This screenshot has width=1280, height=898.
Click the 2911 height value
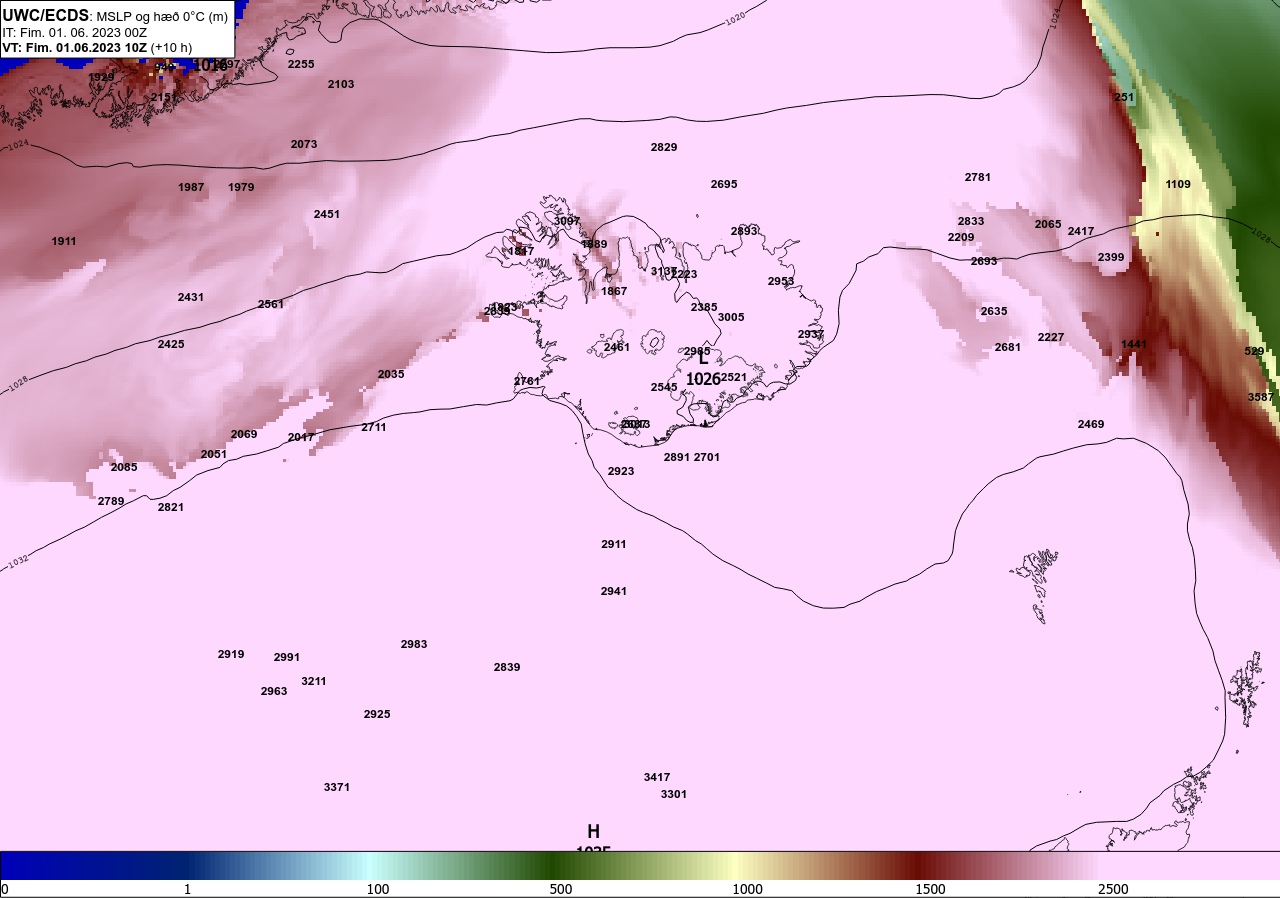coord(614,544)
